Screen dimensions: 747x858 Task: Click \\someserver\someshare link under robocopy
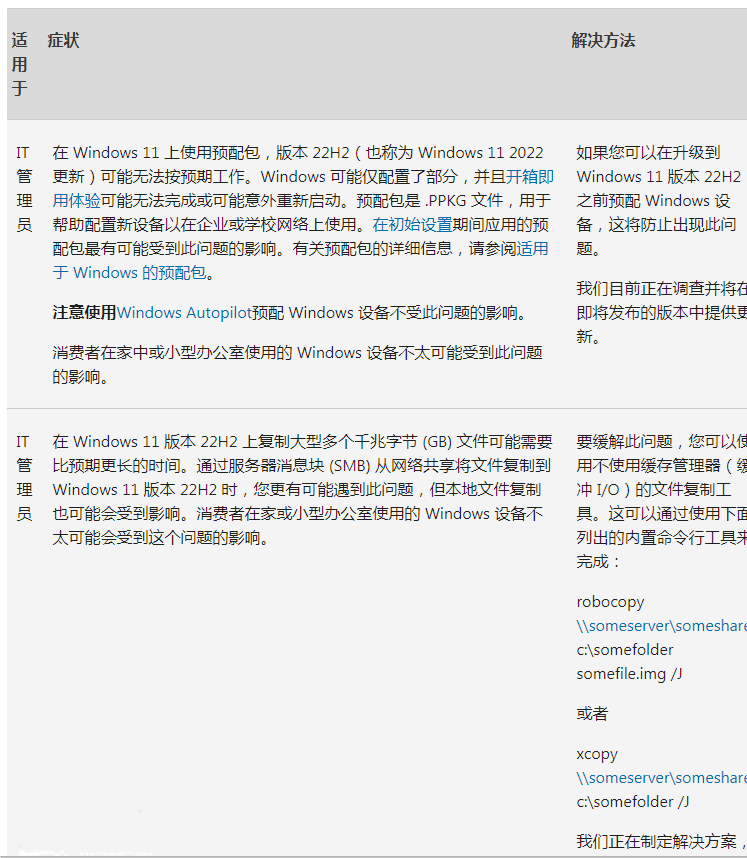(x=662, y=625)
